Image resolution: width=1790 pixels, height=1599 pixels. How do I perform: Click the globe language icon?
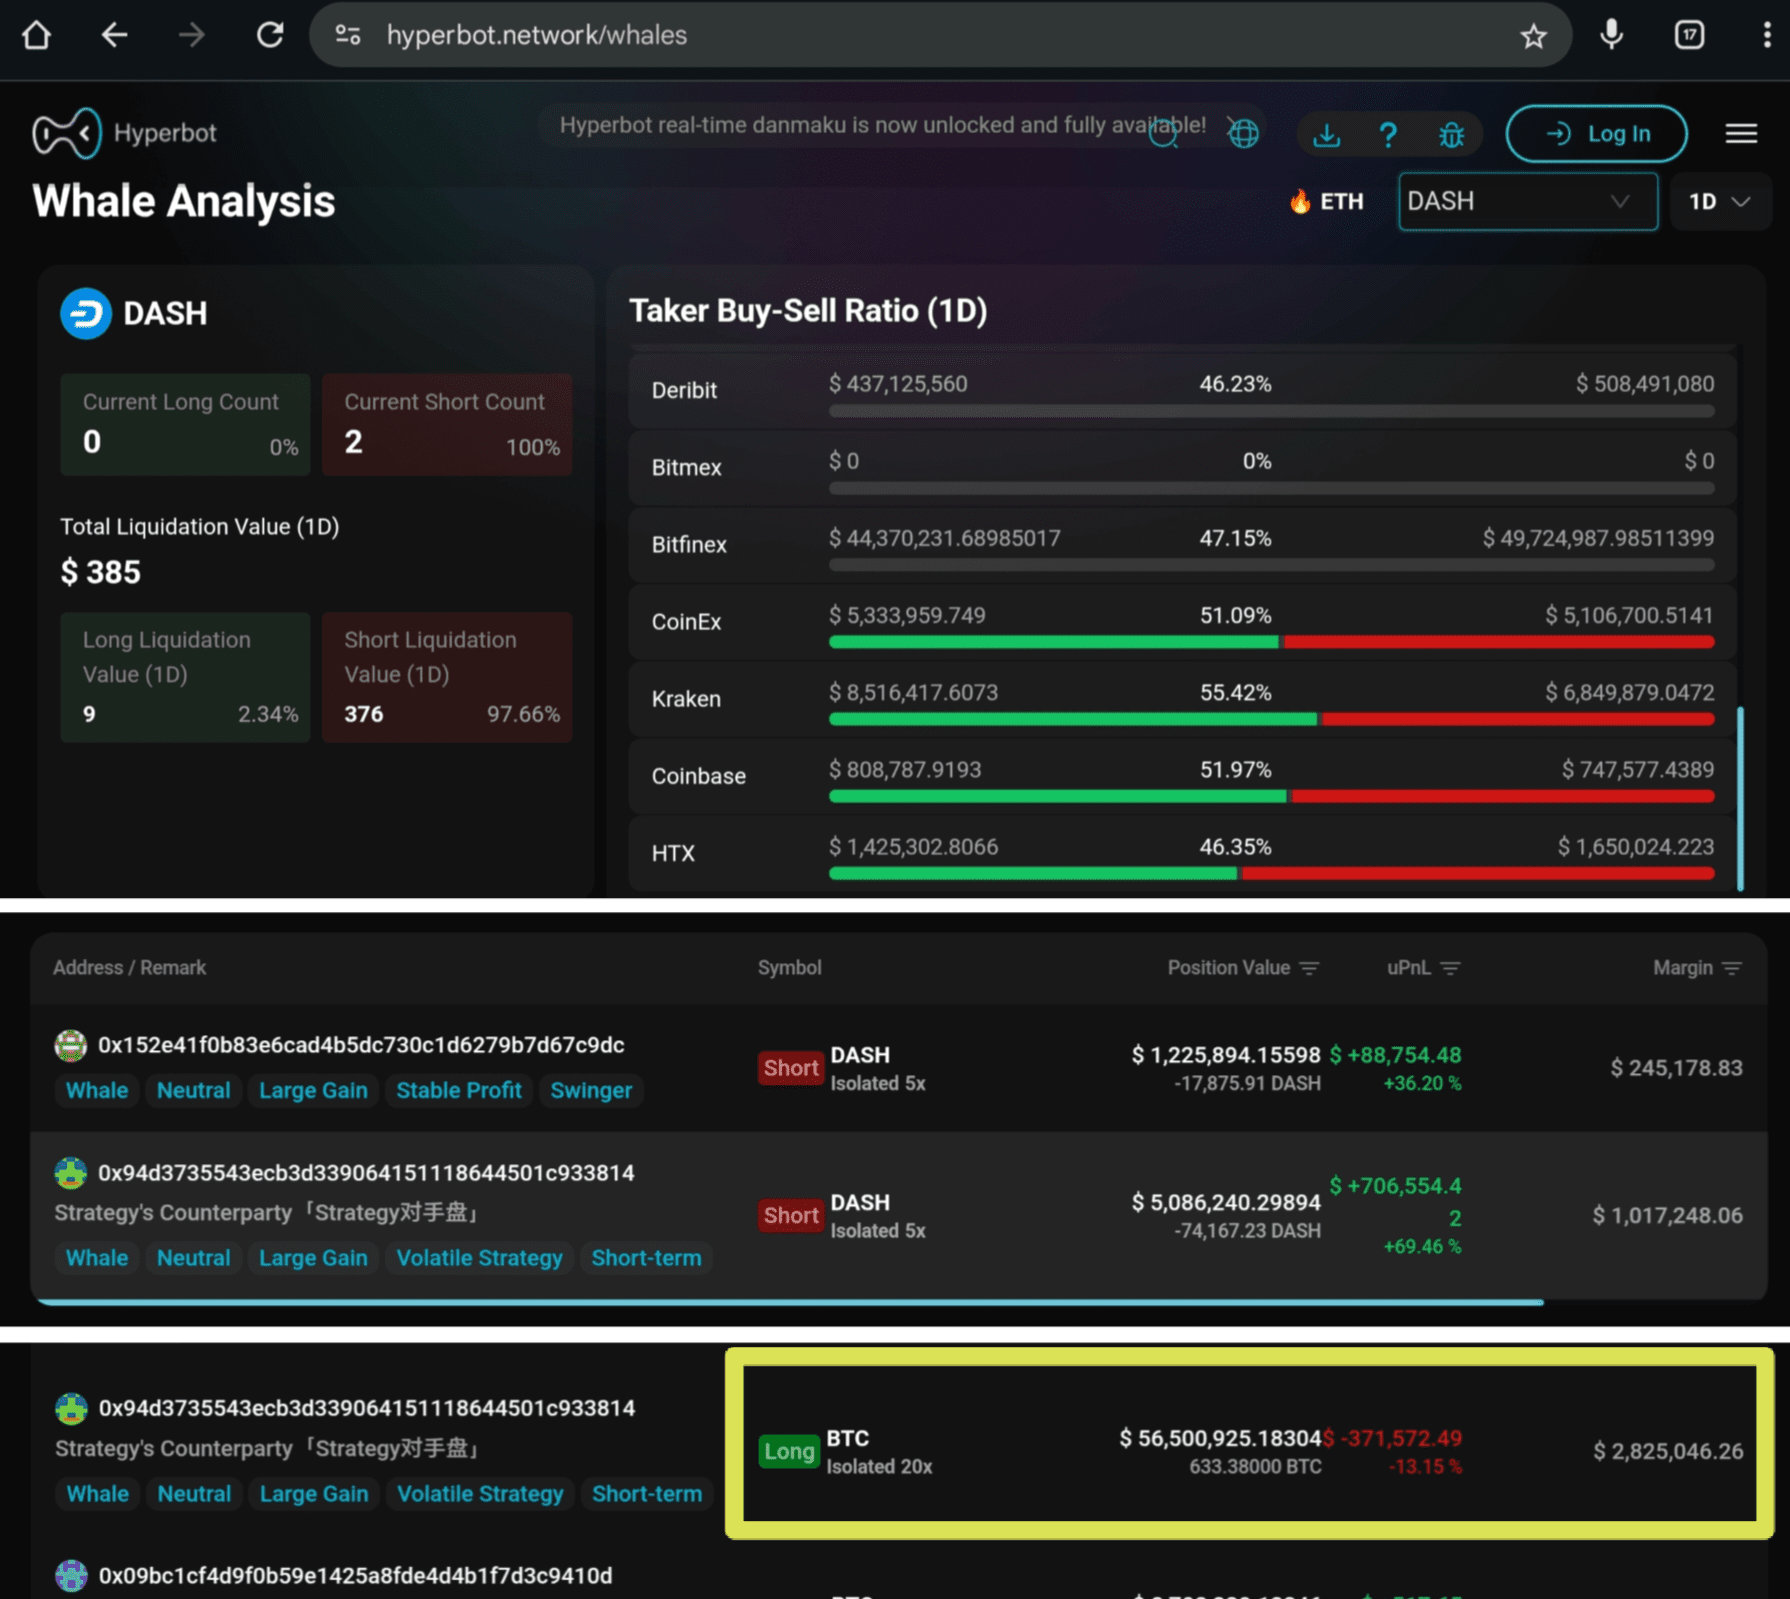click(x=1243, y=133)
